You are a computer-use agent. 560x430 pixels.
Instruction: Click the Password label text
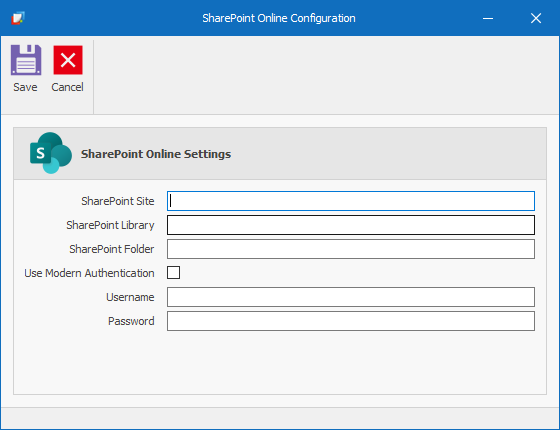click(131, 321)
